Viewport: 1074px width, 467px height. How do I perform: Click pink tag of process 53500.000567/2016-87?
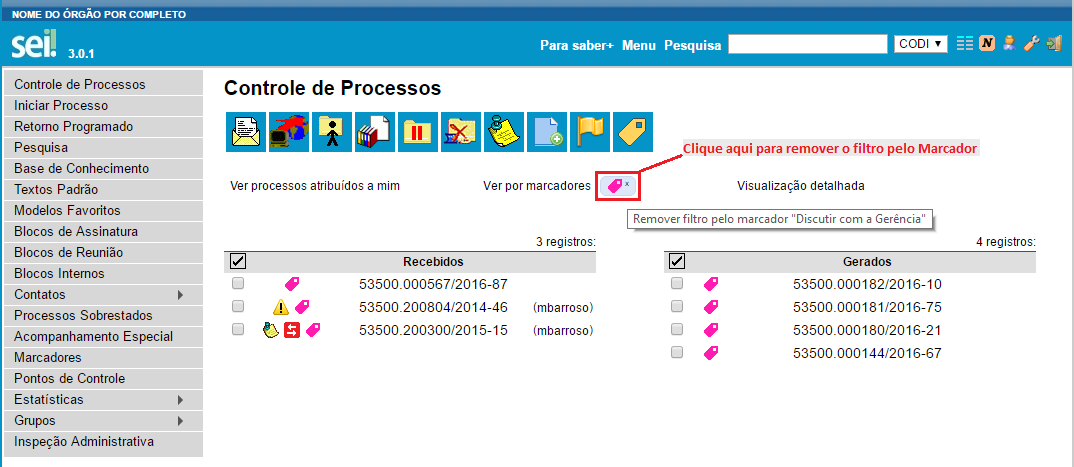coord(292,284)
